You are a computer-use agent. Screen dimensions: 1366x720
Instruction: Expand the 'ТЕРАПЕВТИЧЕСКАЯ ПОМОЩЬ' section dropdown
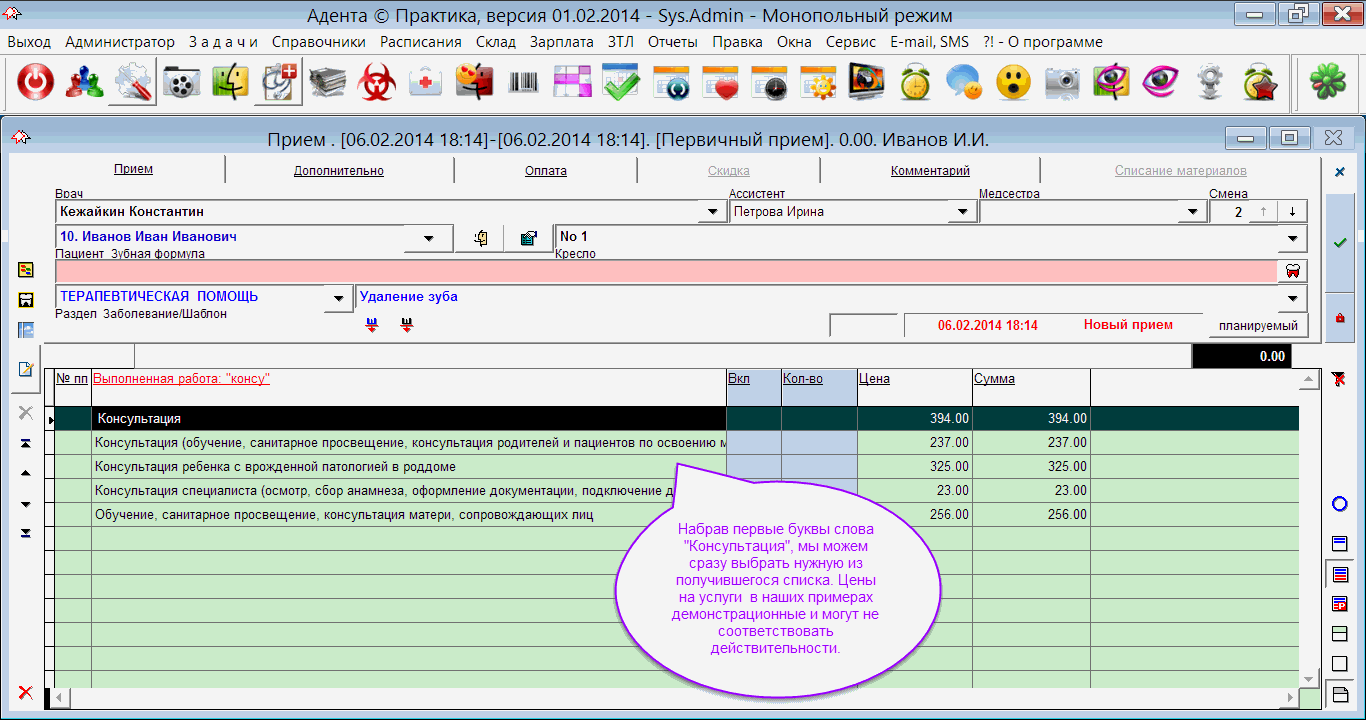tap(340, 298)
